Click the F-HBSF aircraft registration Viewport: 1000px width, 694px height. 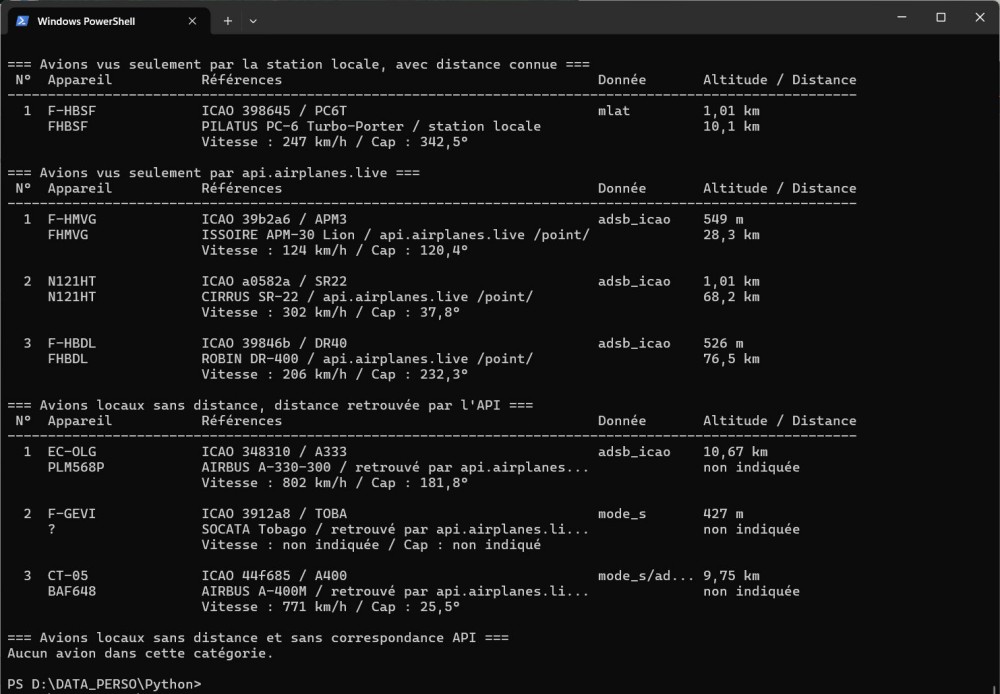(72, 110)
